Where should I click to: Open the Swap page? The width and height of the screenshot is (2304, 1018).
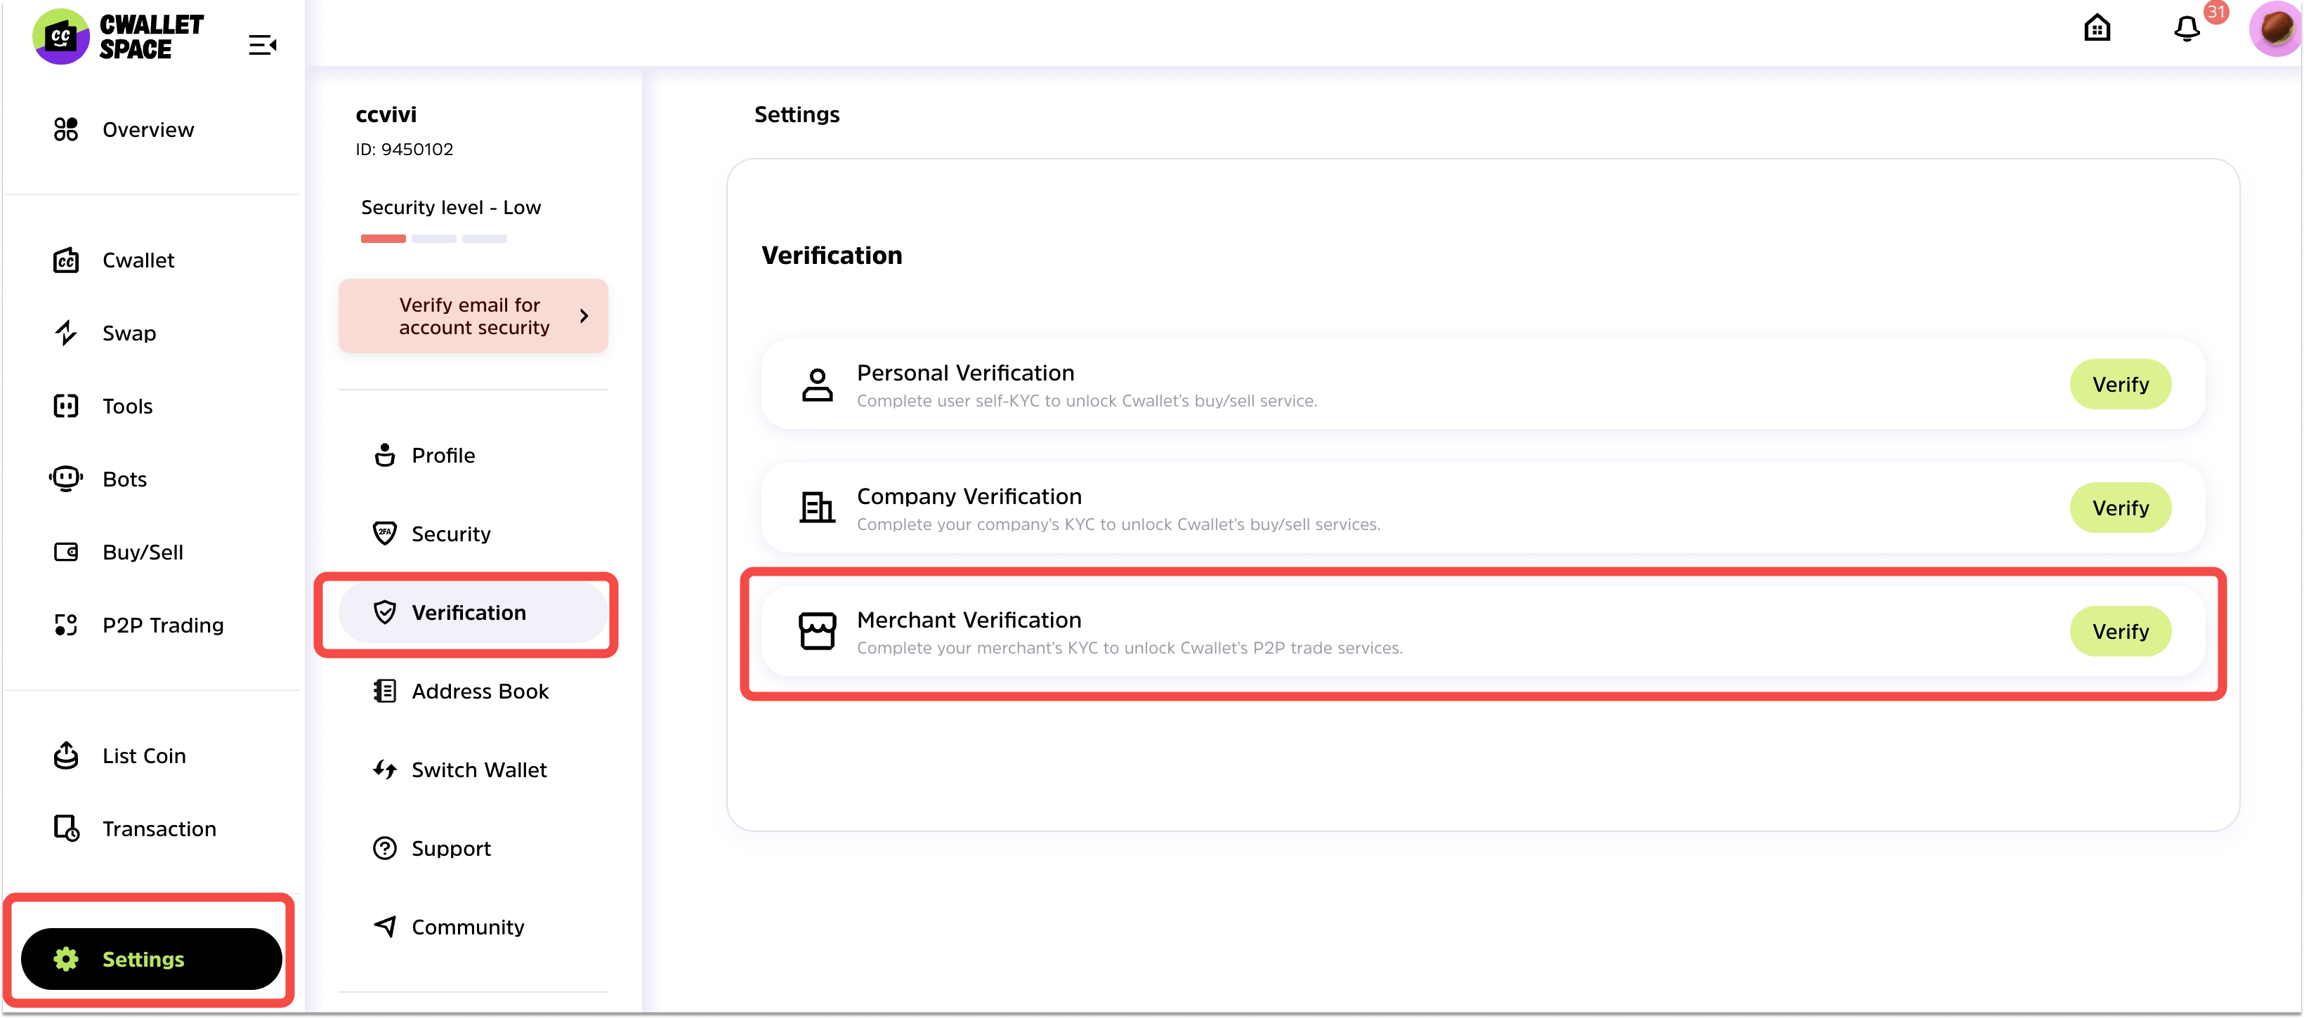pyautogui.click(x=128, y=333)
